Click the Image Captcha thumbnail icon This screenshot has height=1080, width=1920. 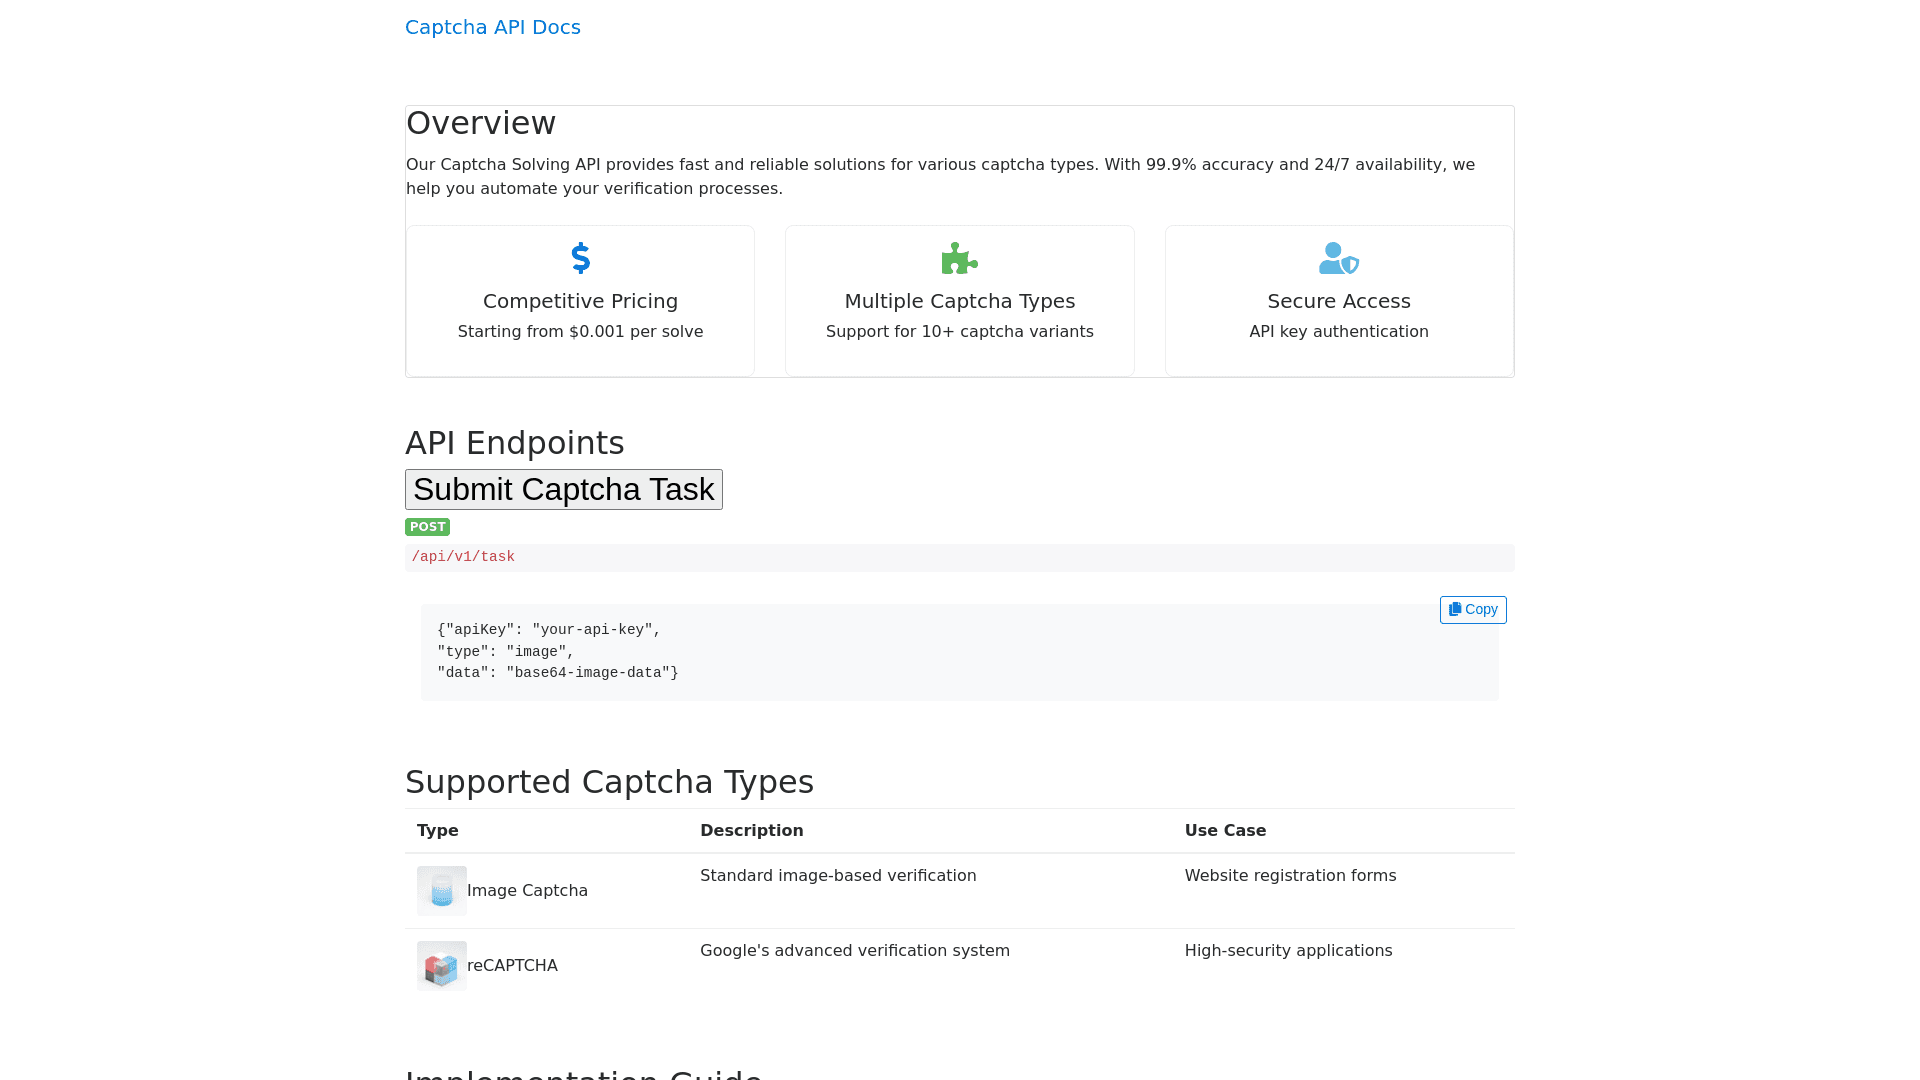click(441, 891)
